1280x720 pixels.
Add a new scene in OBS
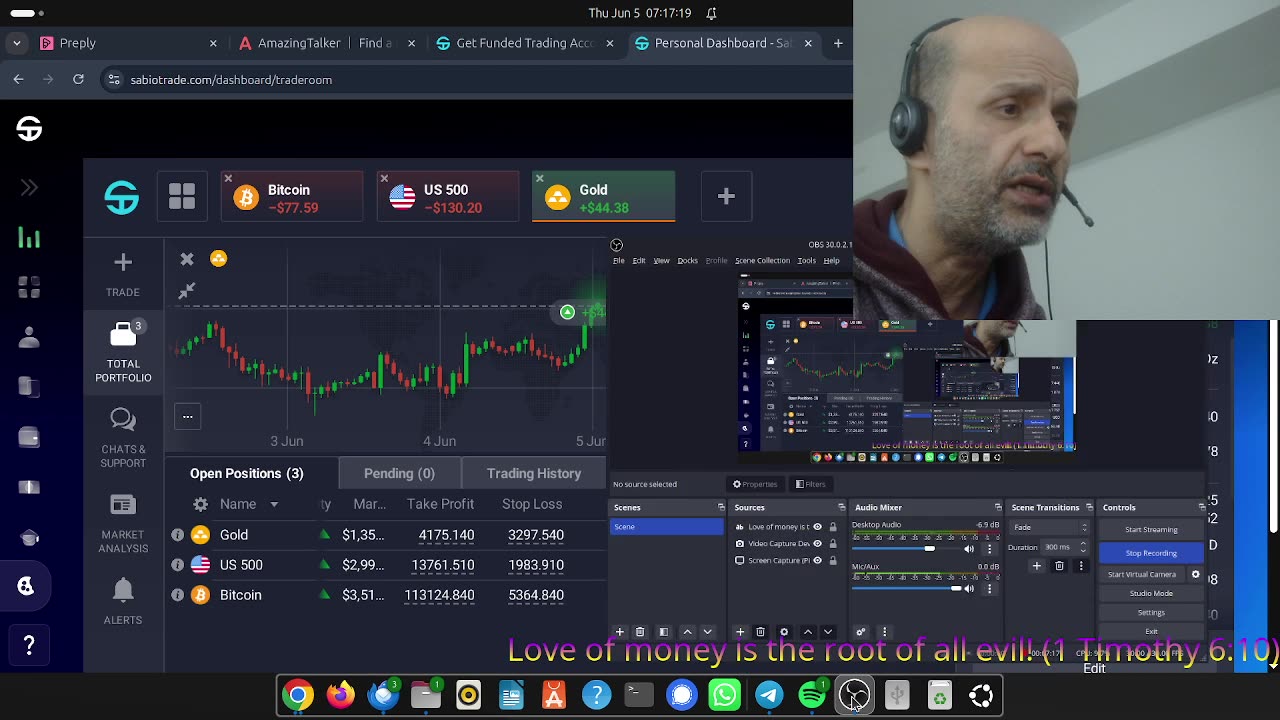(619, 632)
